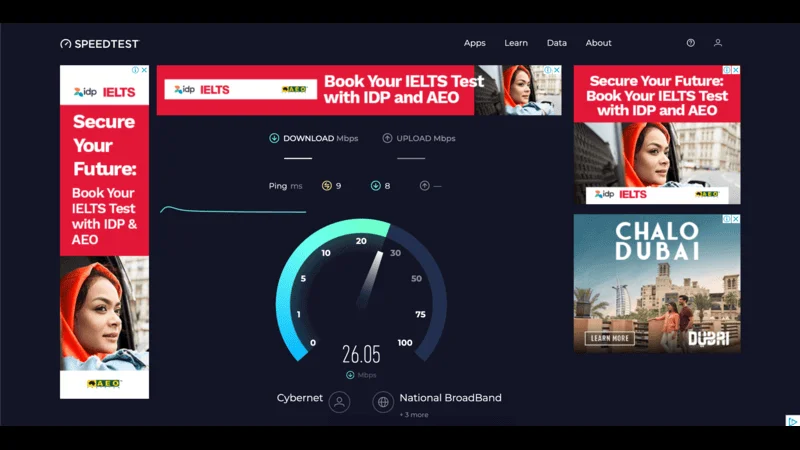Click the Chalo Dubai ad image
This screenshot has width=800, height=450.
(657, 283)
